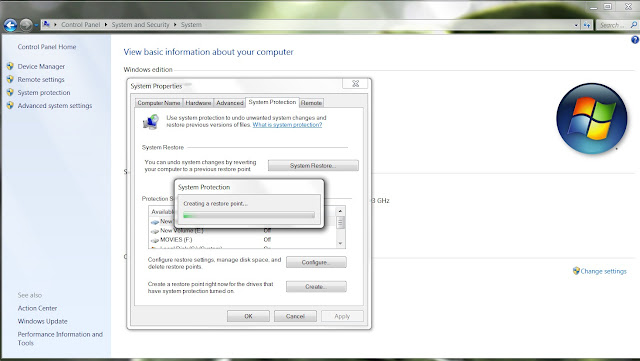
Task: Click the shield icon beside Remote settings
Action: coord(10,79)
